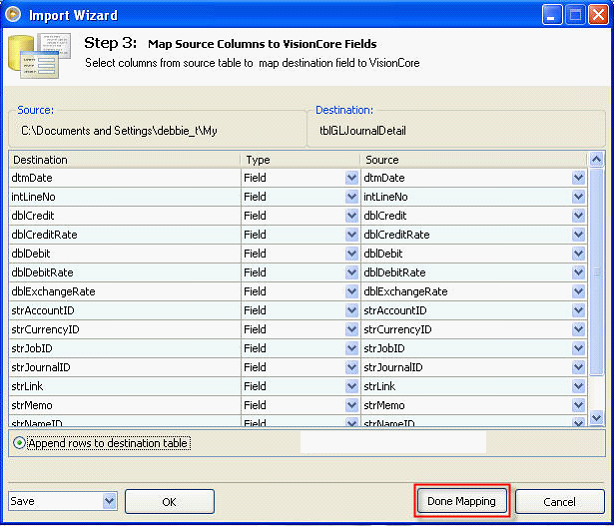Select the dblDebitRate destination cell

coord(125,273)
